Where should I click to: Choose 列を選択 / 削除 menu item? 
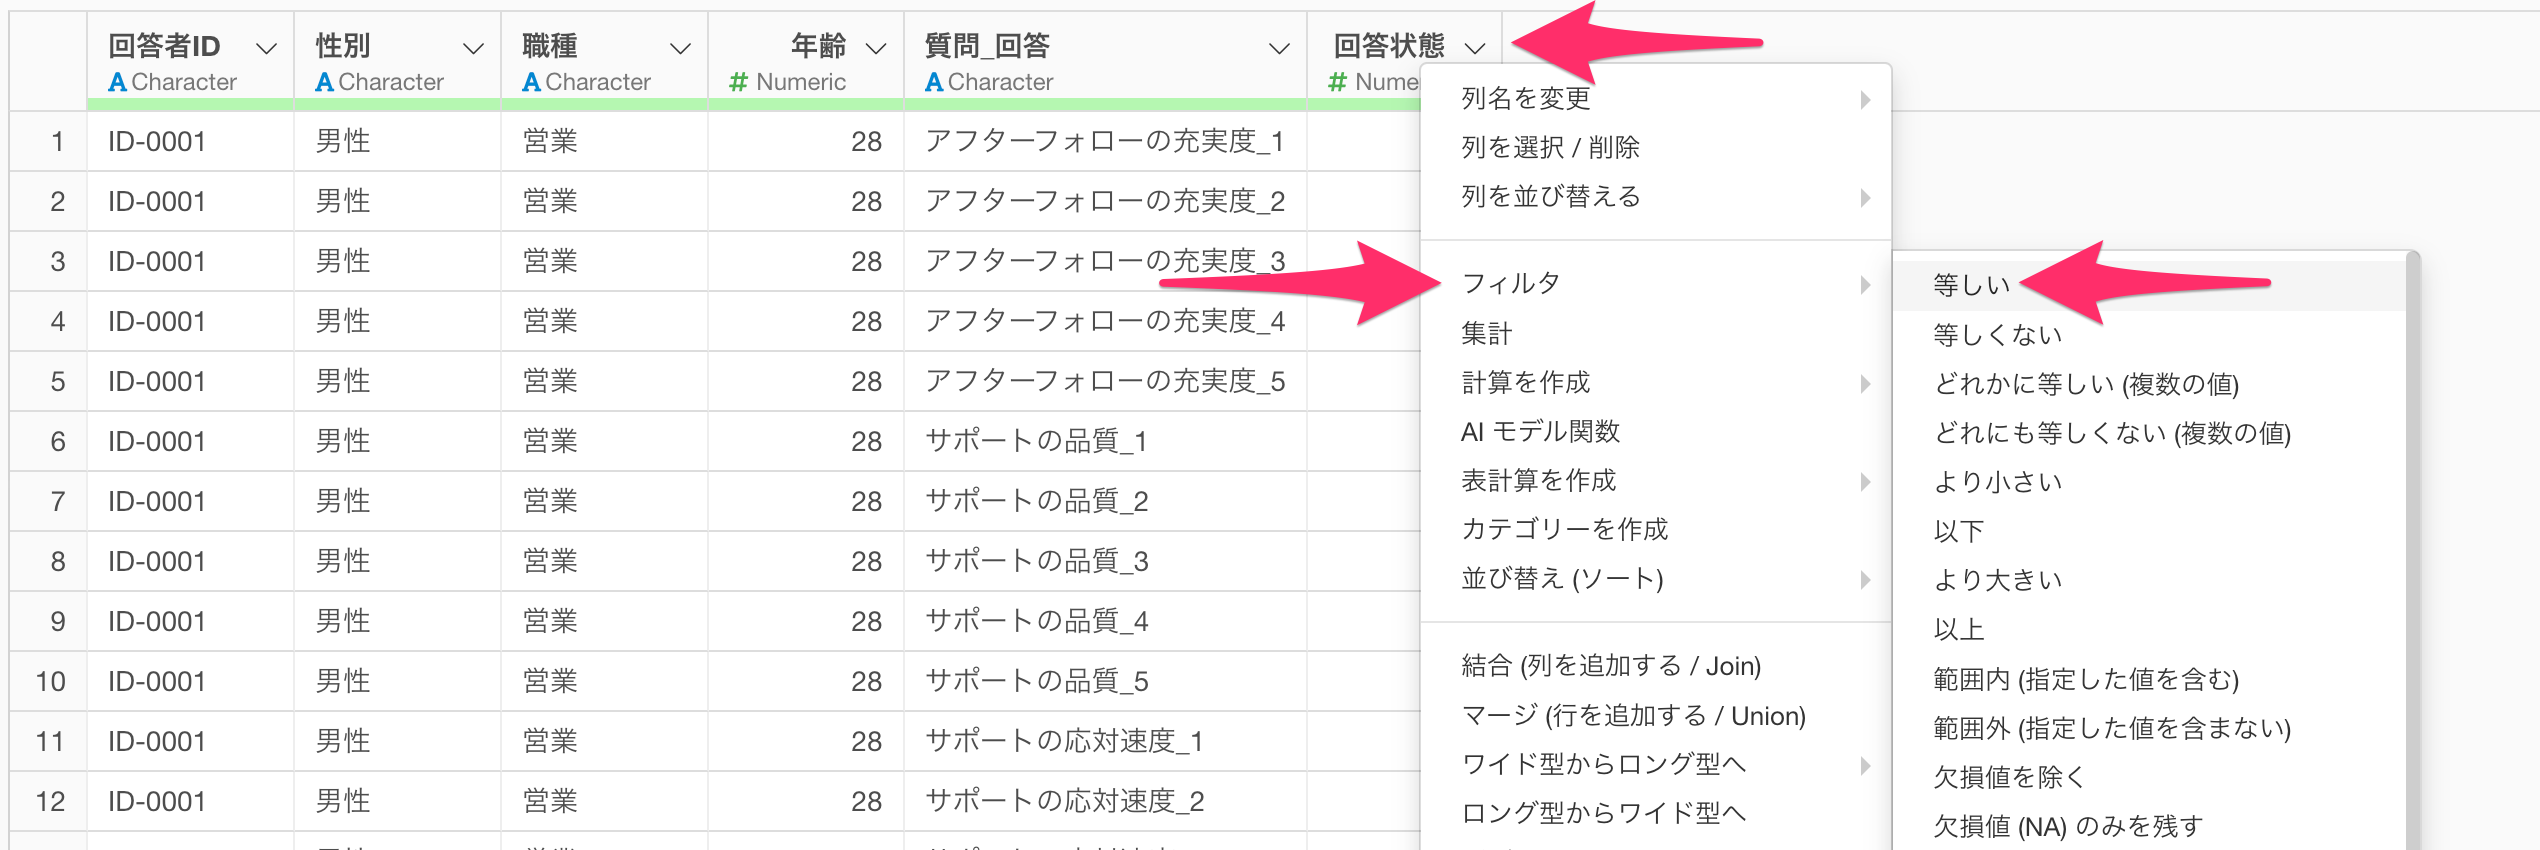tap(1550, 147)
